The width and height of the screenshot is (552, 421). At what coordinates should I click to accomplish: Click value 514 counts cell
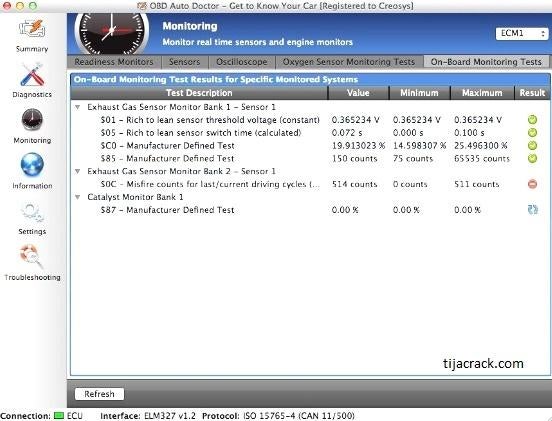354,184
